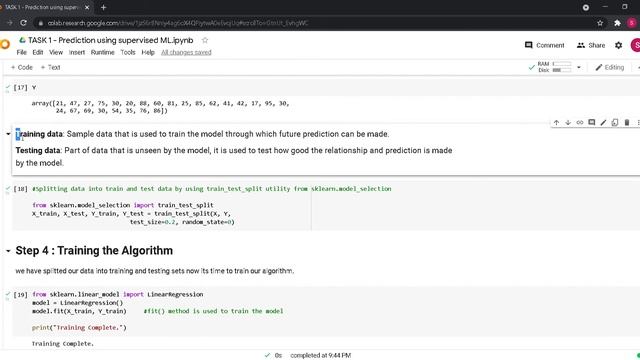Click the Training Complete output text
The width and height of the screenshot is (640, 360).
point(63,344)
